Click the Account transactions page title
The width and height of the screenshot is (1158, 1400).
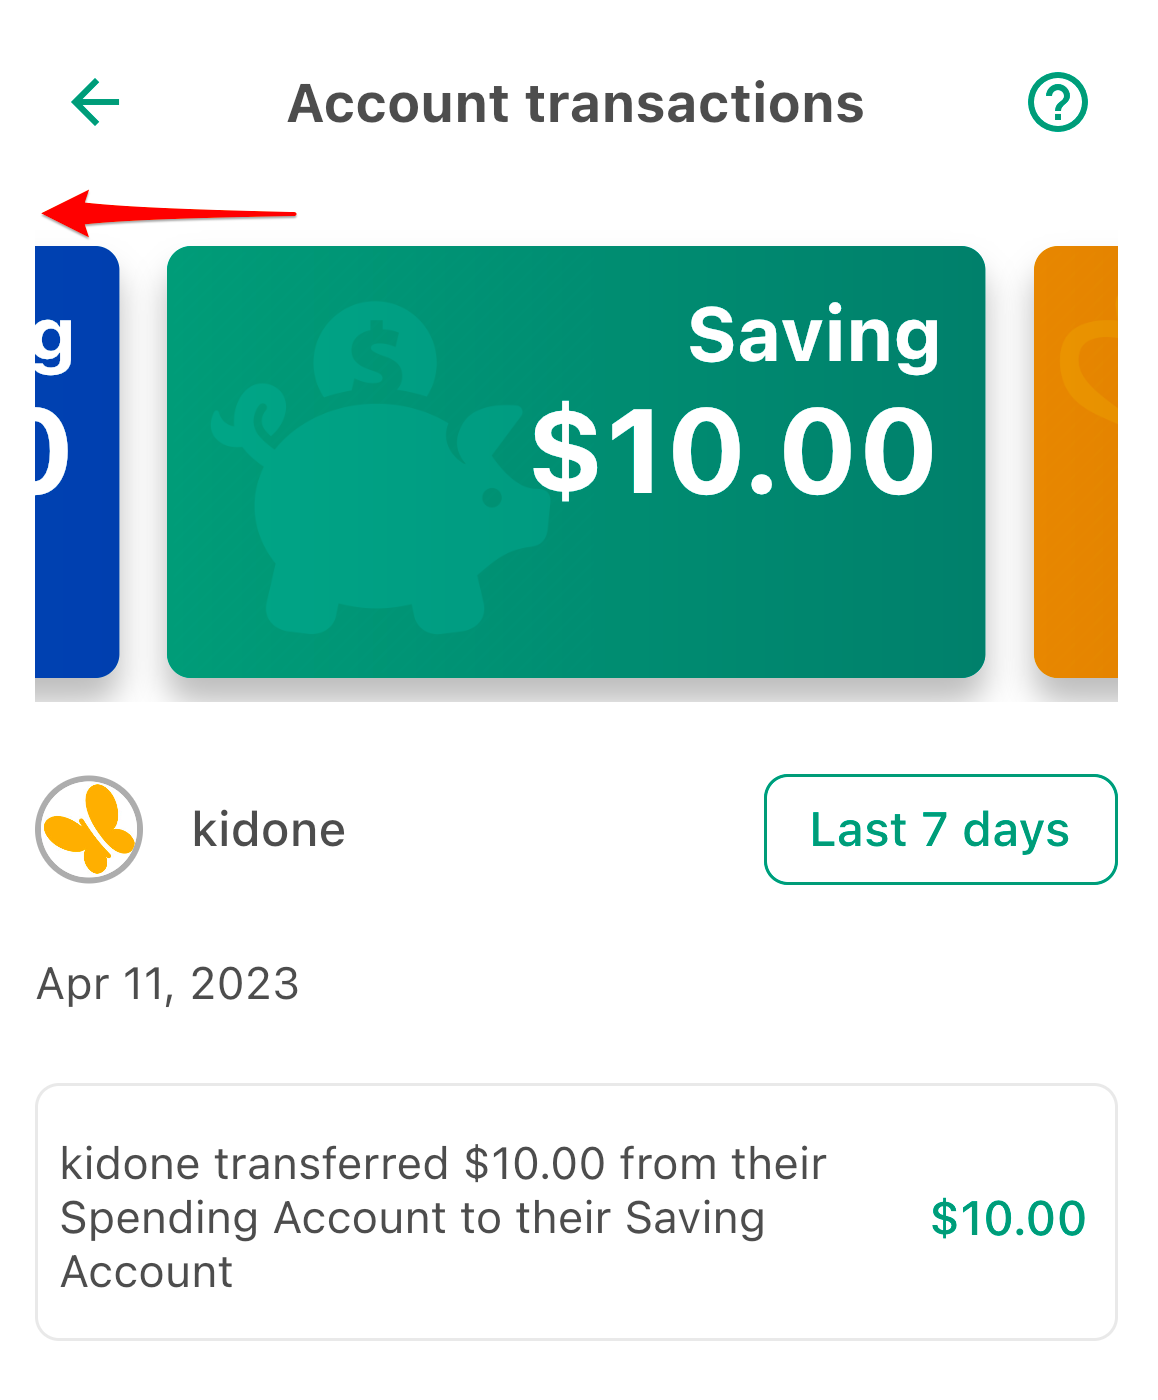(576, 103)
